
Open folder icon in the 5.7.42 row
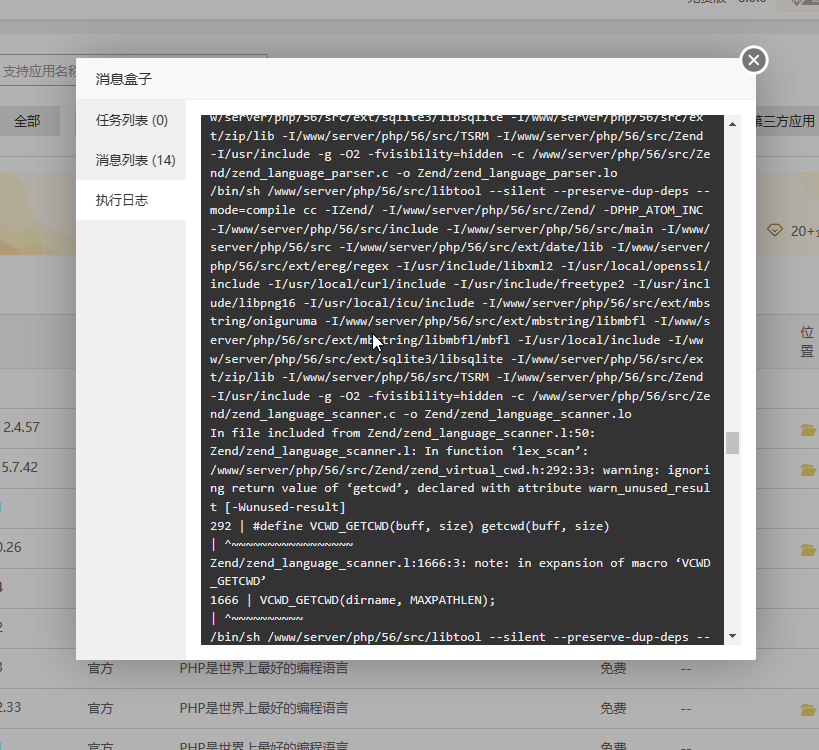click(808, 469)
